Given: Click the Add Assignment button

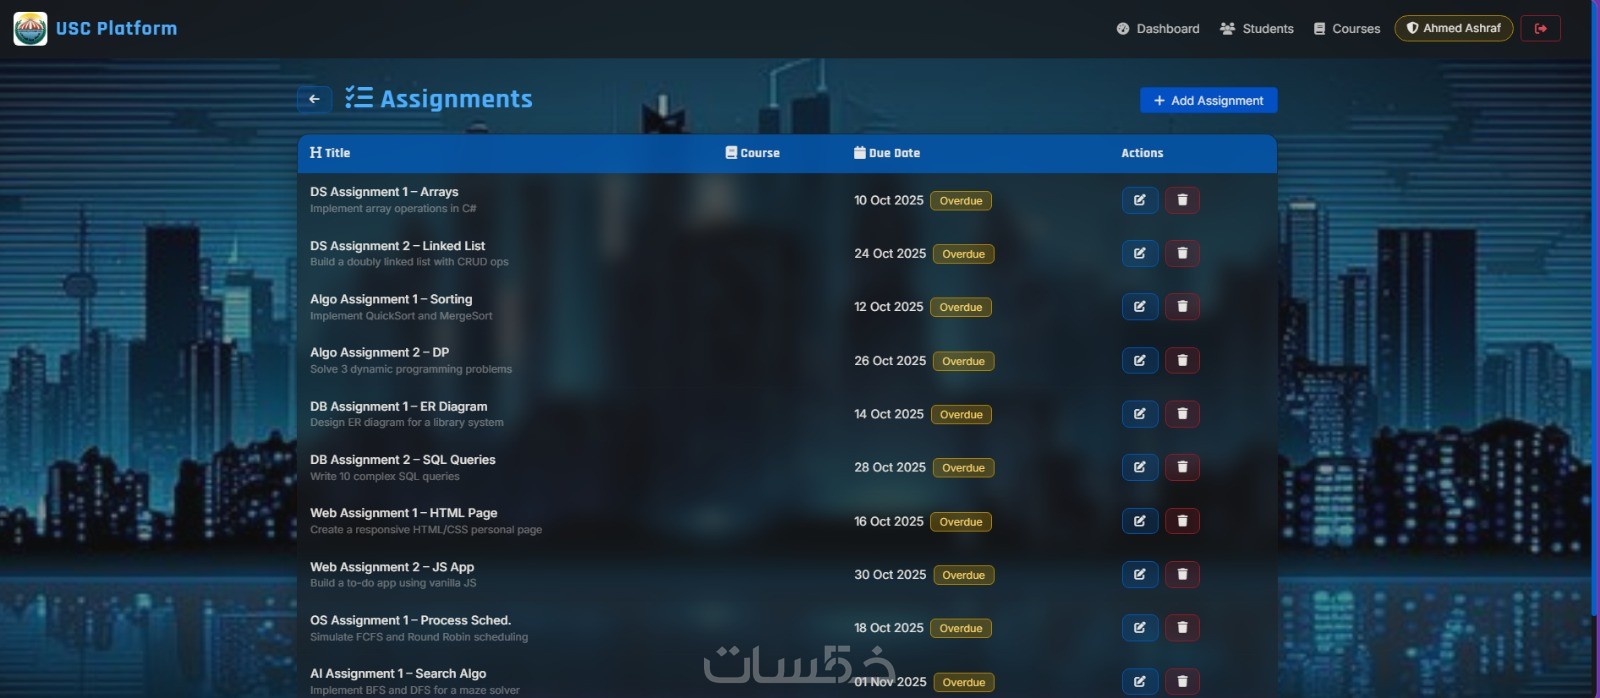Looking at the screenshot, I should [1208, 101].
